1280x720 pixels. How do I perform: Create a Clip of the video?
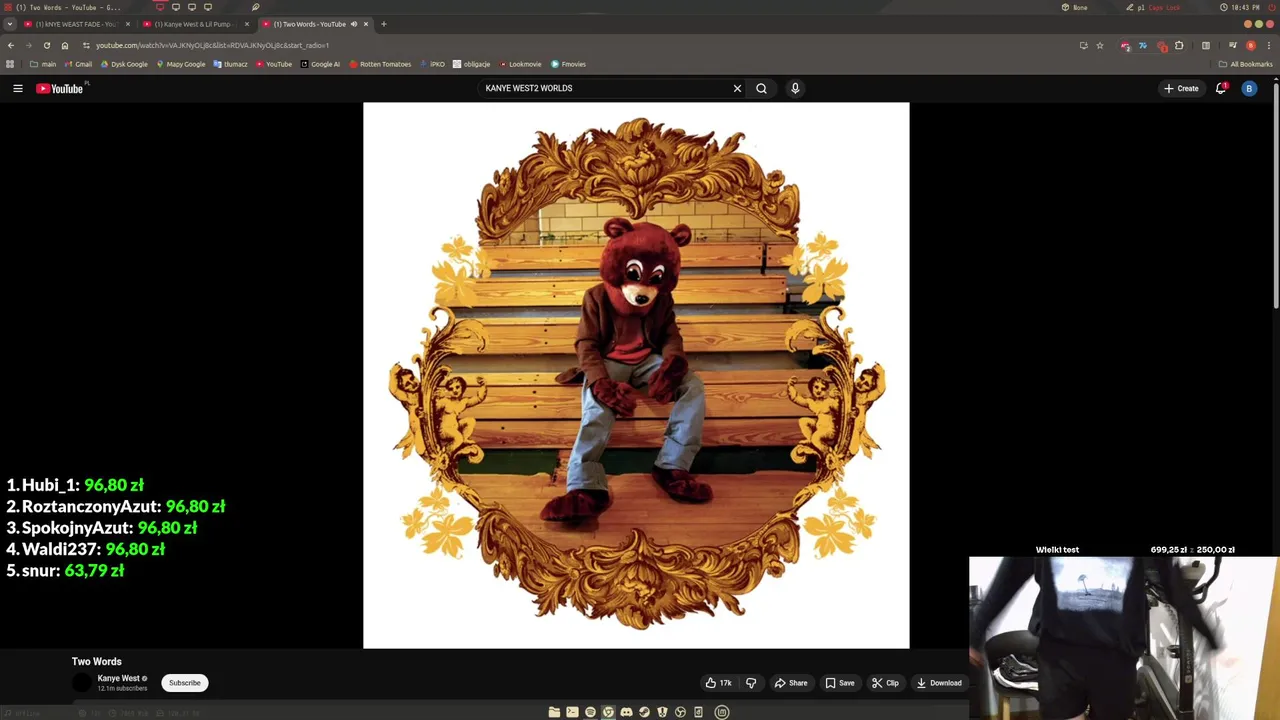click(x=885, y=683)
